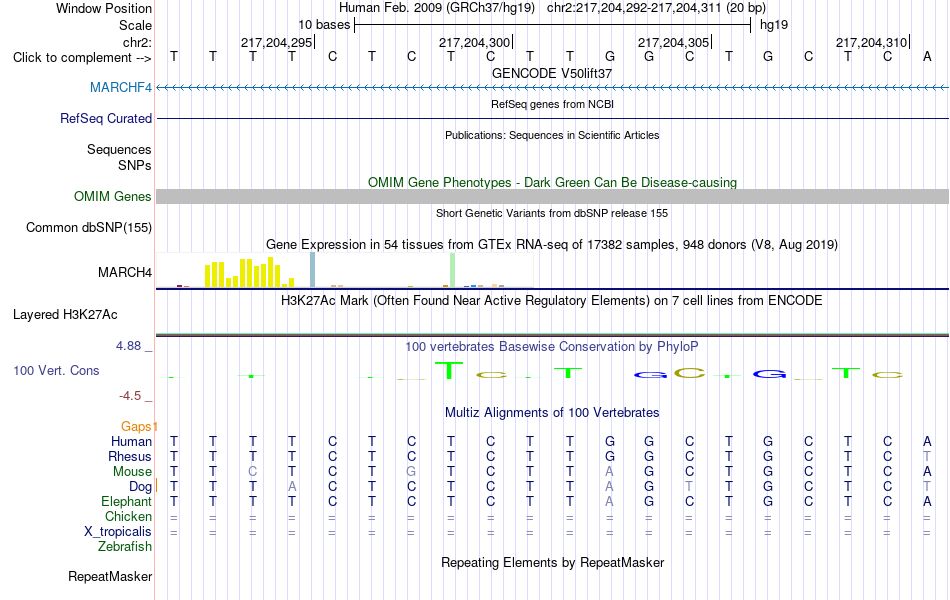The image size is (950, 600).
Task: Click the Zebrafish species label
Action: [x=125, y=547]
